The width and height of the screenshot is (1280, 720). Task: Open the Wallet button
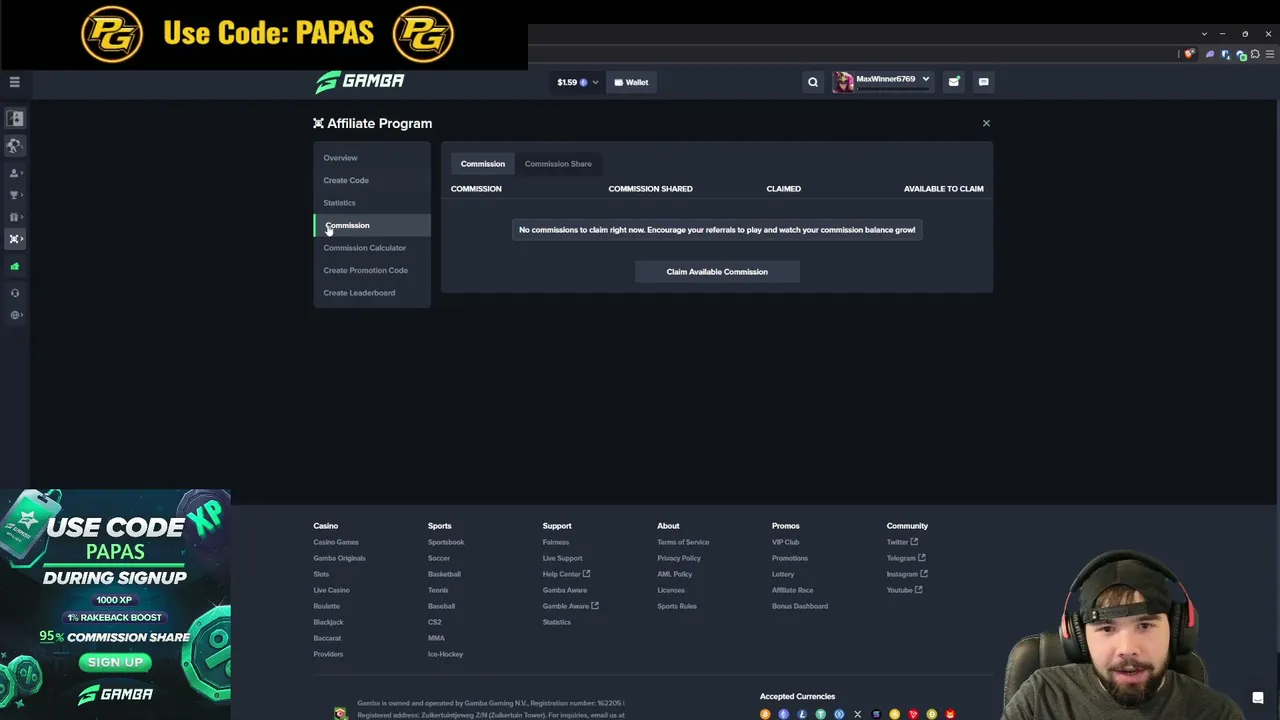pyautogui.click(x=631, y=82)
